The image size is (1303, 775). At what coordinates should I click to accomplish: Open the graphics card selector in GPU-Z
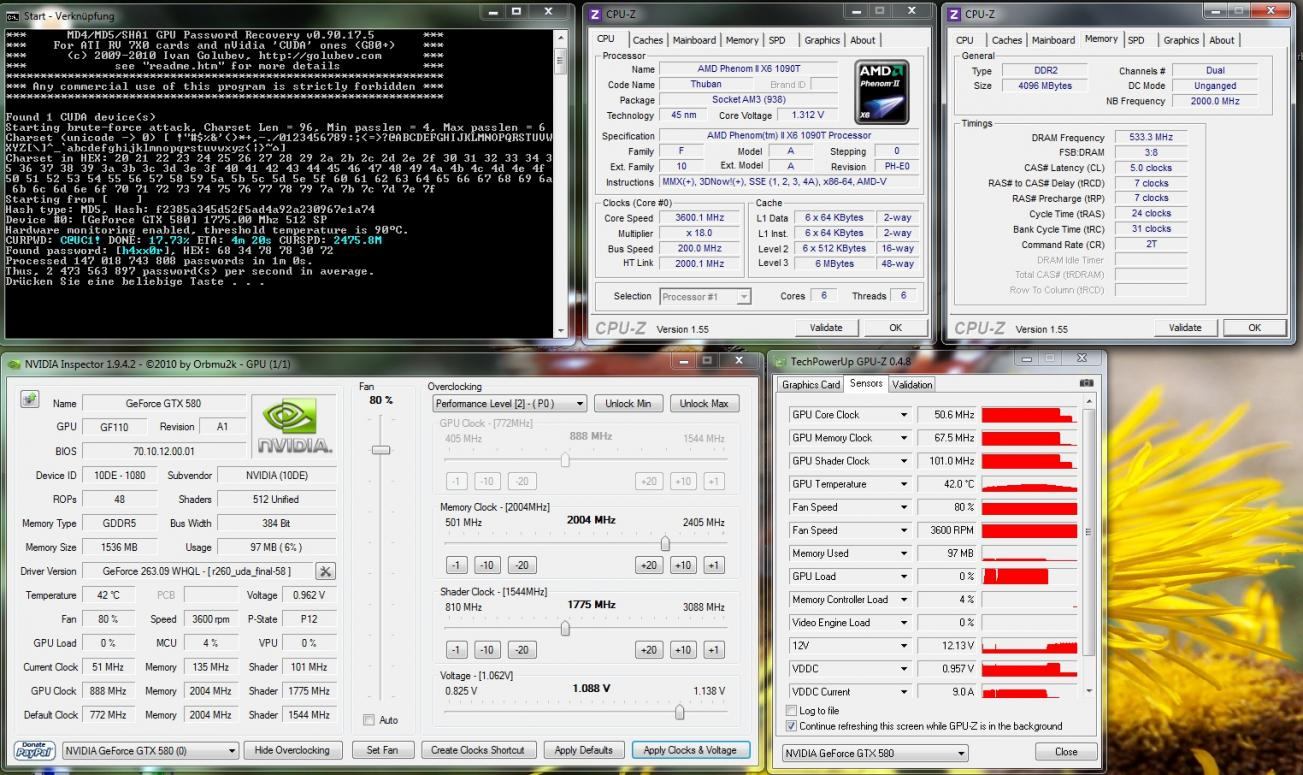pyautogui.click(x=876, y=753)
